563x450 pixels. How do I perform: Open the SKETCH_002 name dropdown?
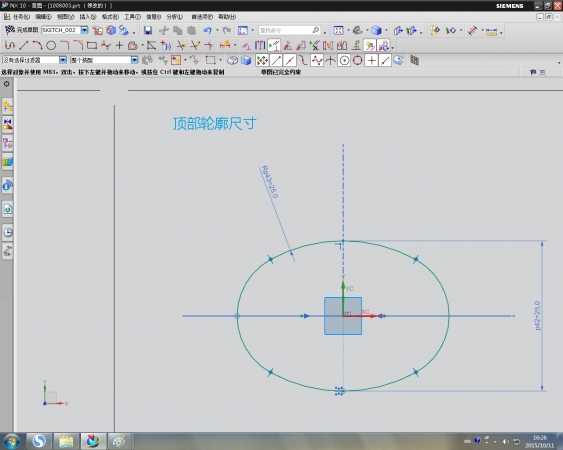pos(84,30)
